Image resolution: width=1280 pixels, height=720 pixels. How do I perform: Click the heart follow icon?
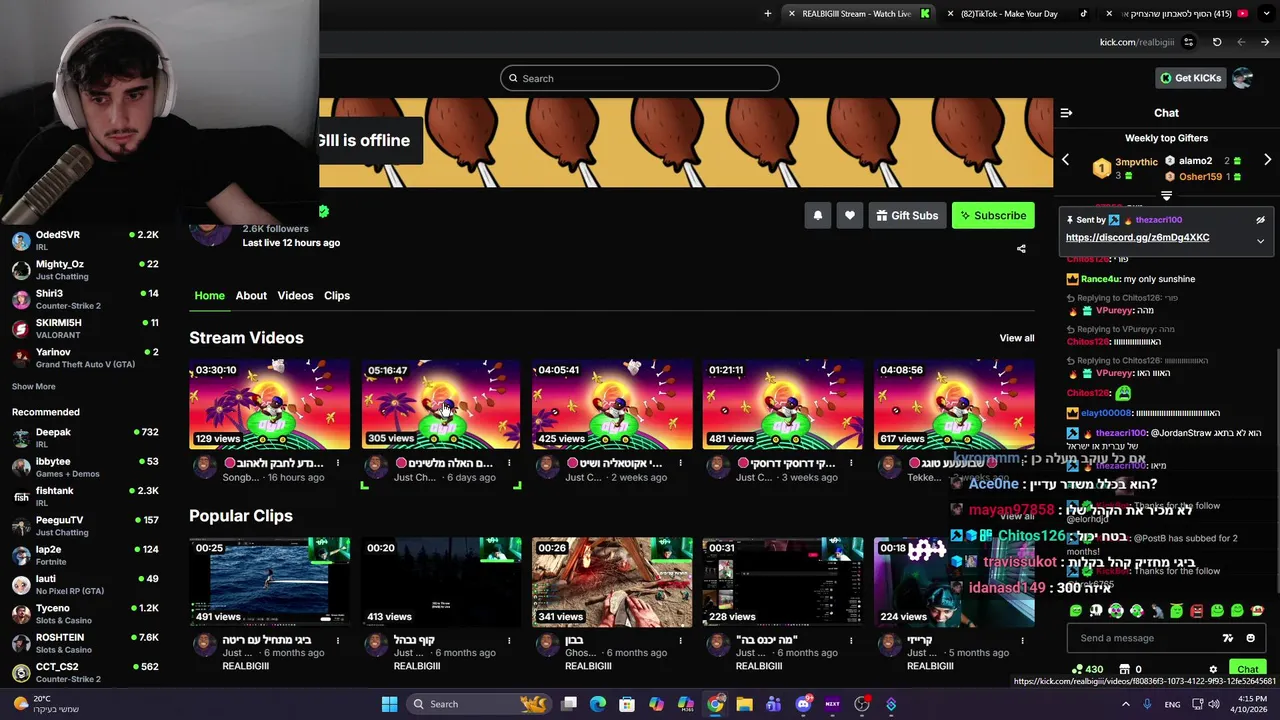pos(850,215)
